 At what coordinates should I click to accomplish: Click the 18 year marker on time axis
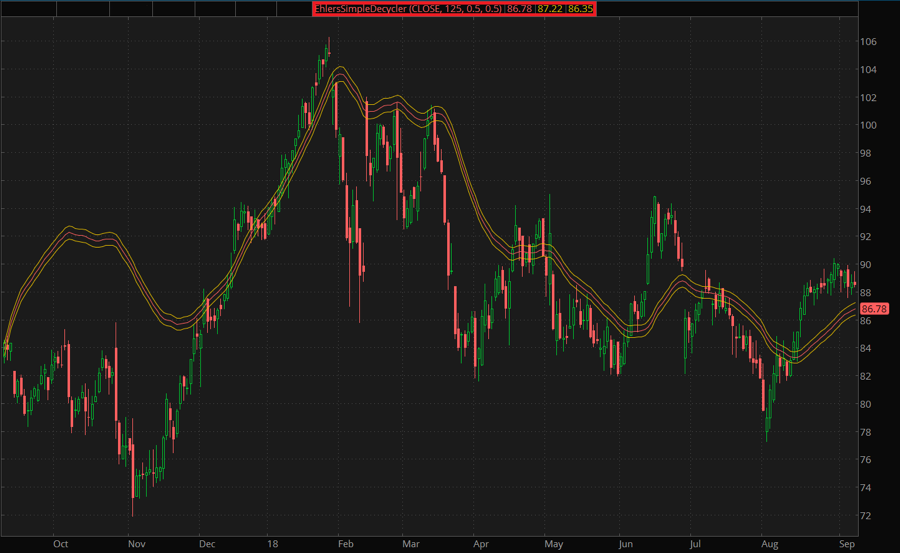(x=270, y=544)
